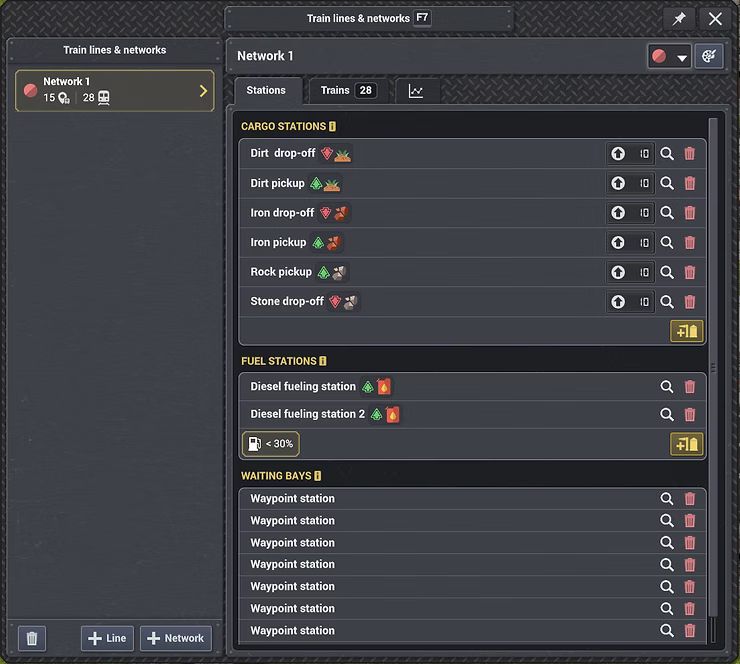Open the network color palette editor
Viewport: 740px width, 664px height.
pos(709,56)
